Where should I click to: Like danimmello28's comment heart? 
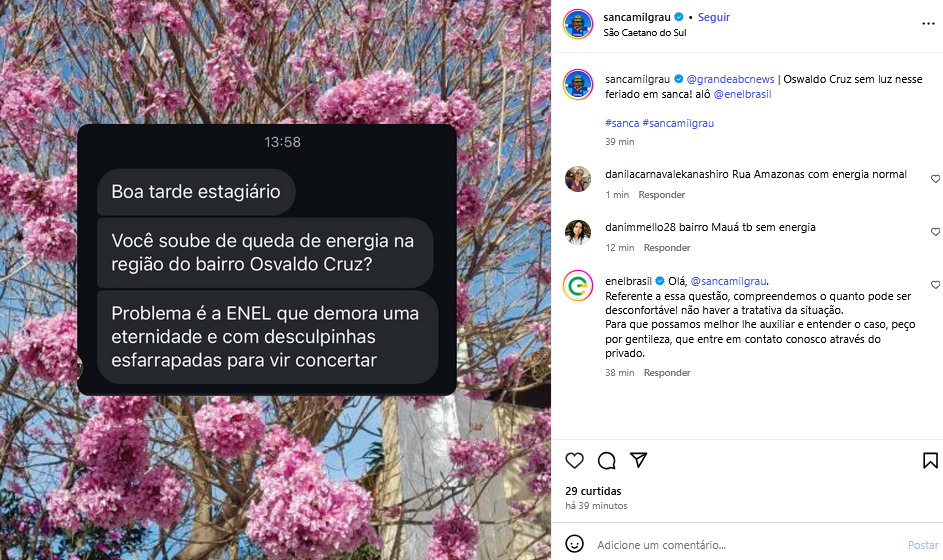[936, 232]
